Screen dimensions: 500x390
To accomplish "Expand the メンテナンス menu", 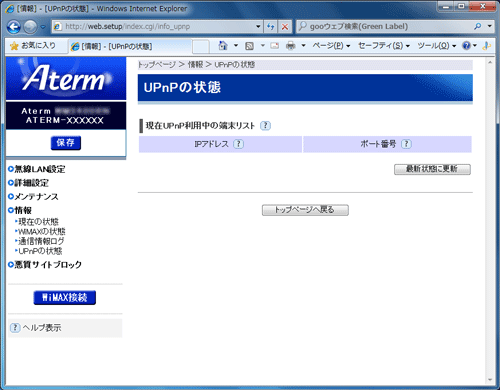I will pyautogui.click(x=33, y=197).
